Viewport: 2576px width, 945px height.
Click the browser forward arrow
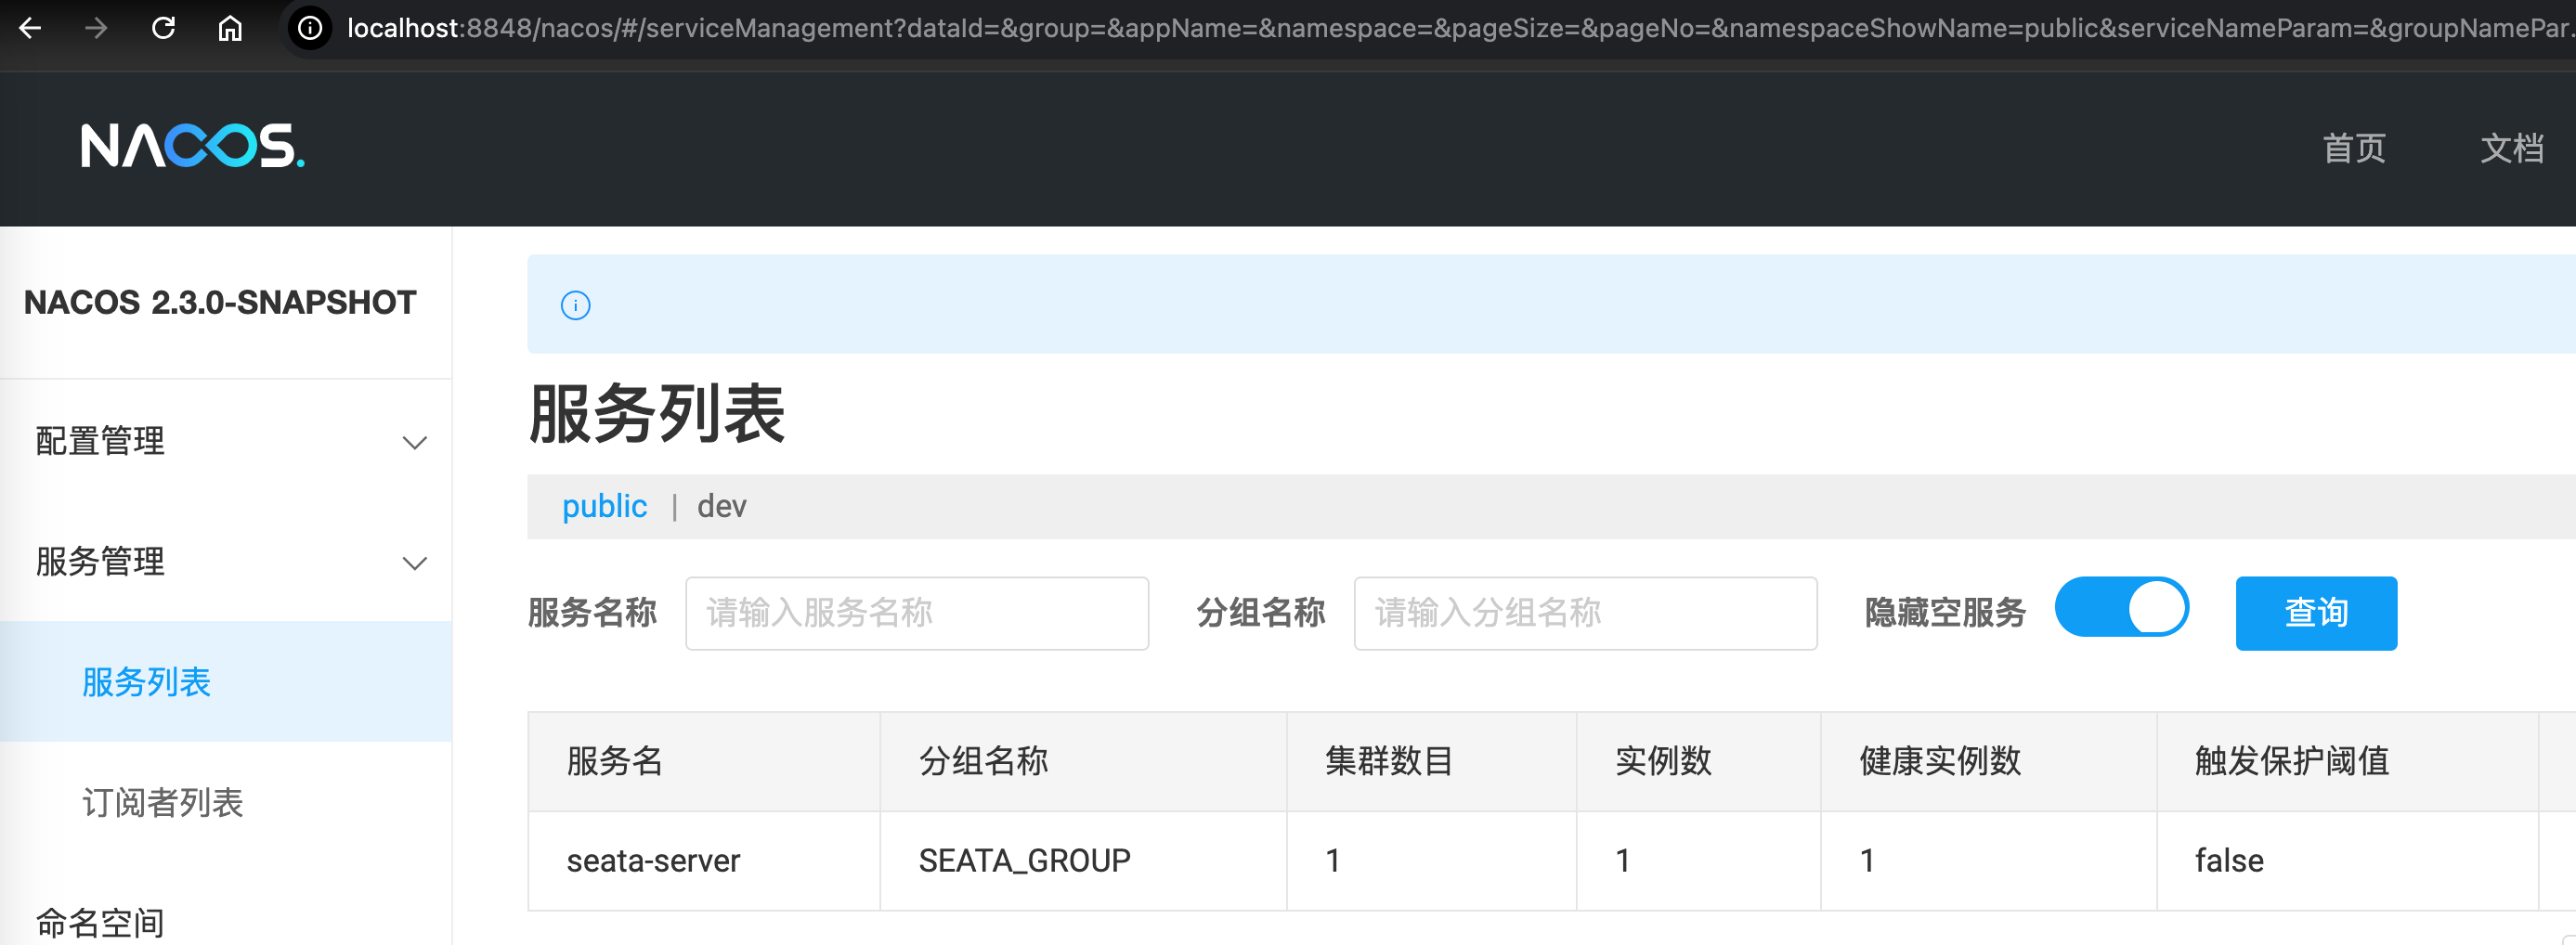coord(96,28)
